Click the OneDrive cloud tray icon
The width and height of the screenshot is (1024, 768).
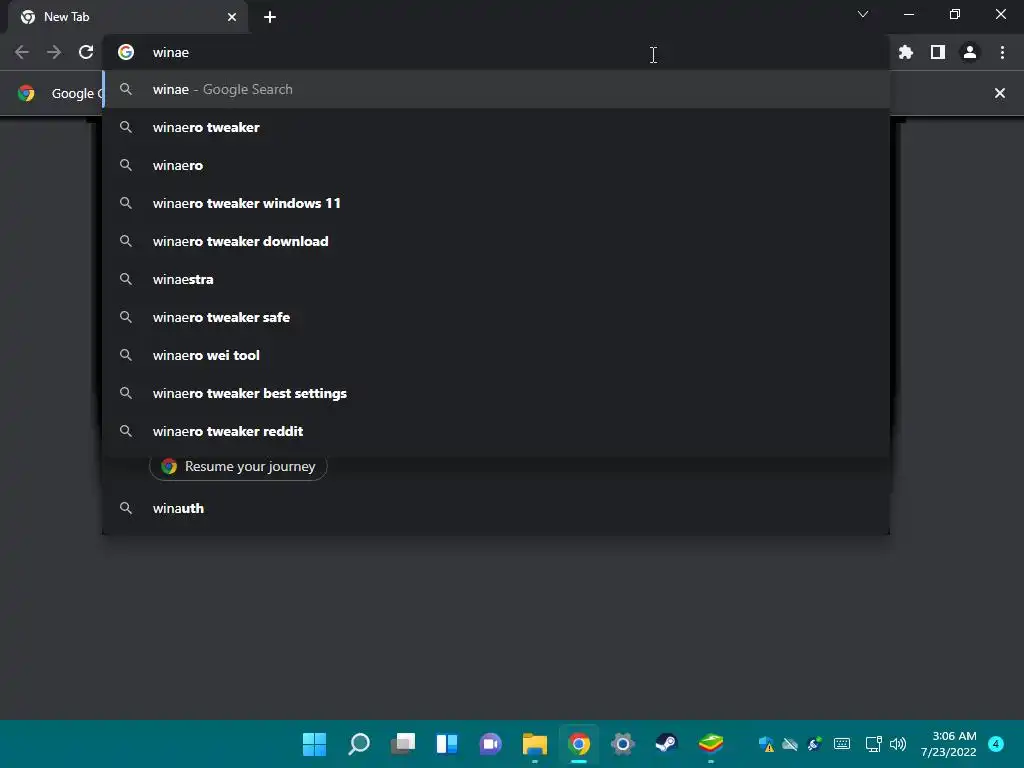[x=790, y=744]
